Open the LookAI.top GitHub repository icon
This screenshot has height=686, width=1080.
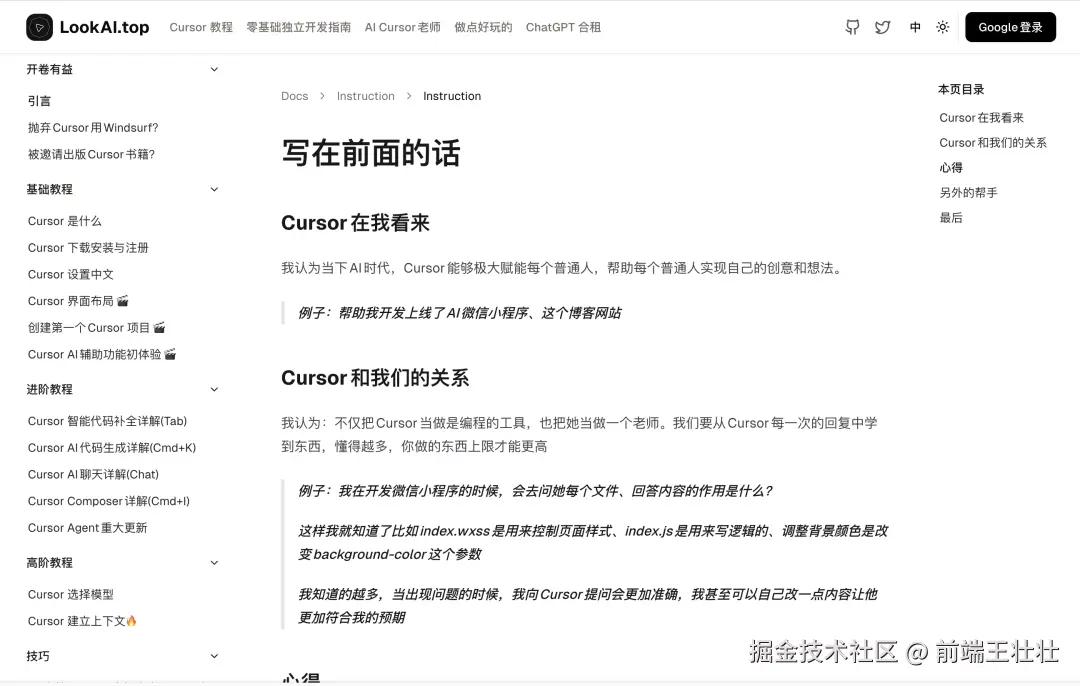(x=852, y=27)
